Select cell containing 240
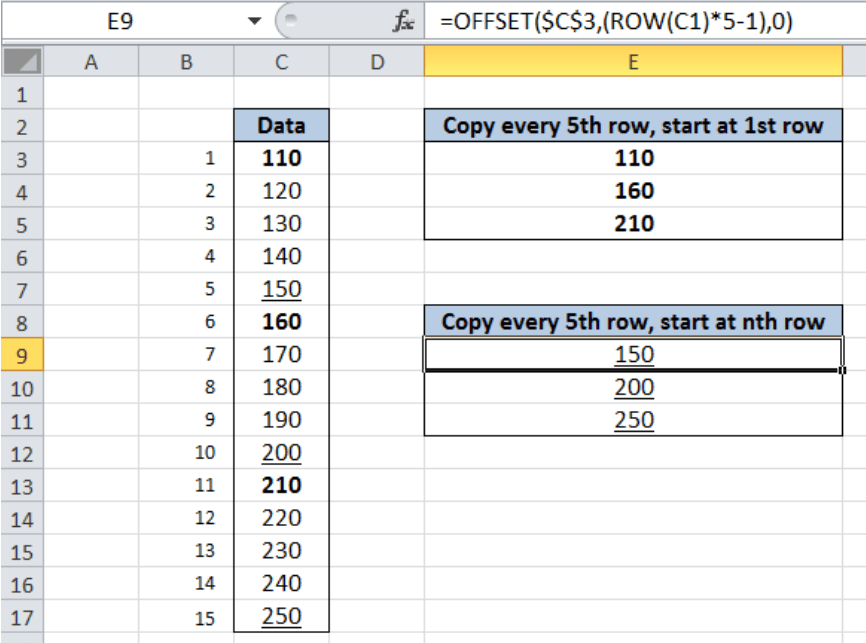The height and width of the screenshot is (643, 866). [x=281, y=583]
